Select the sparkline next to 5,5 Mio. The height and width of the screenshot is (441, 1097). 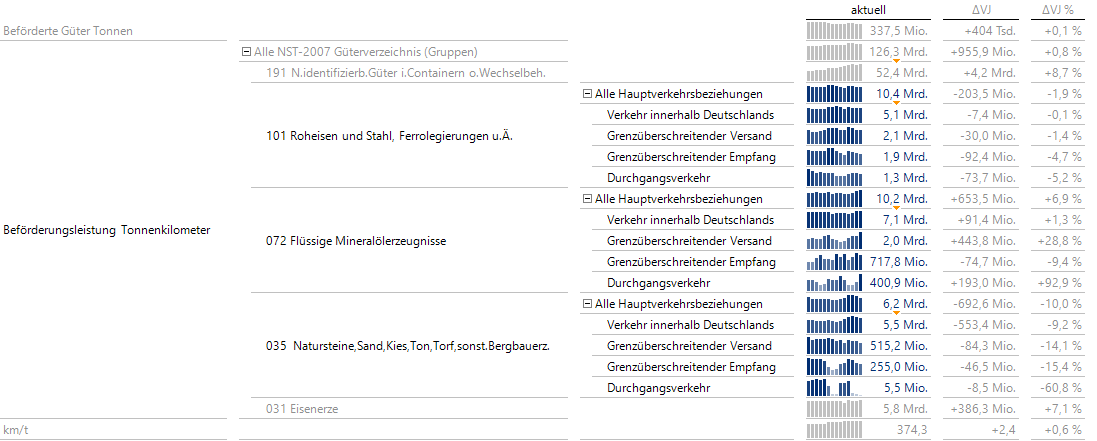tap(834, 388)
